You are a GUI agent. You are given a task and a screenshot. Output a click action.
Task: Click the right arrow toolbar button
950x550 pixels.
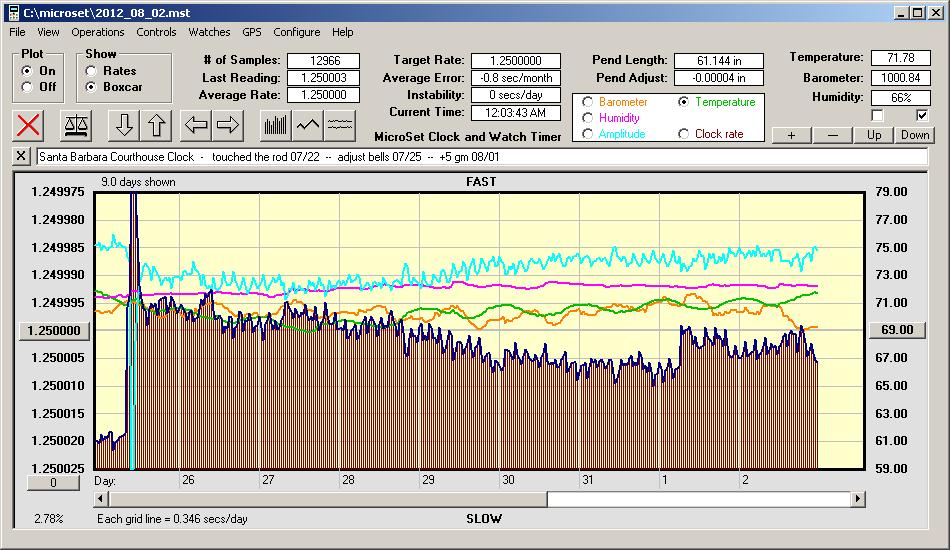point(228,125)
